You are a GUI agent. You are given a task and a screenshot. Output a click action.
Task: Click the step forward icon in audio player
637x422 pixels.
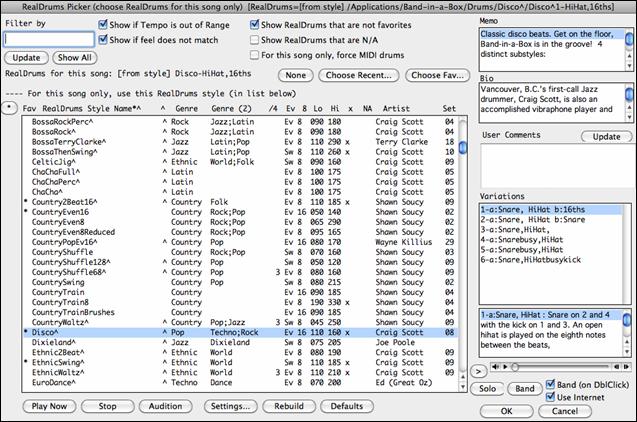pyautogui.click(x=626, y=367)
